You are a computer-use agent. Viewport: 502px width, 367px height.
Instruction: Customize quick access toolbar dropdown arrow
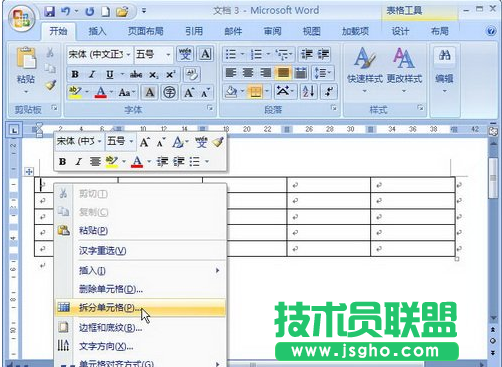click(x=144, y=11)
